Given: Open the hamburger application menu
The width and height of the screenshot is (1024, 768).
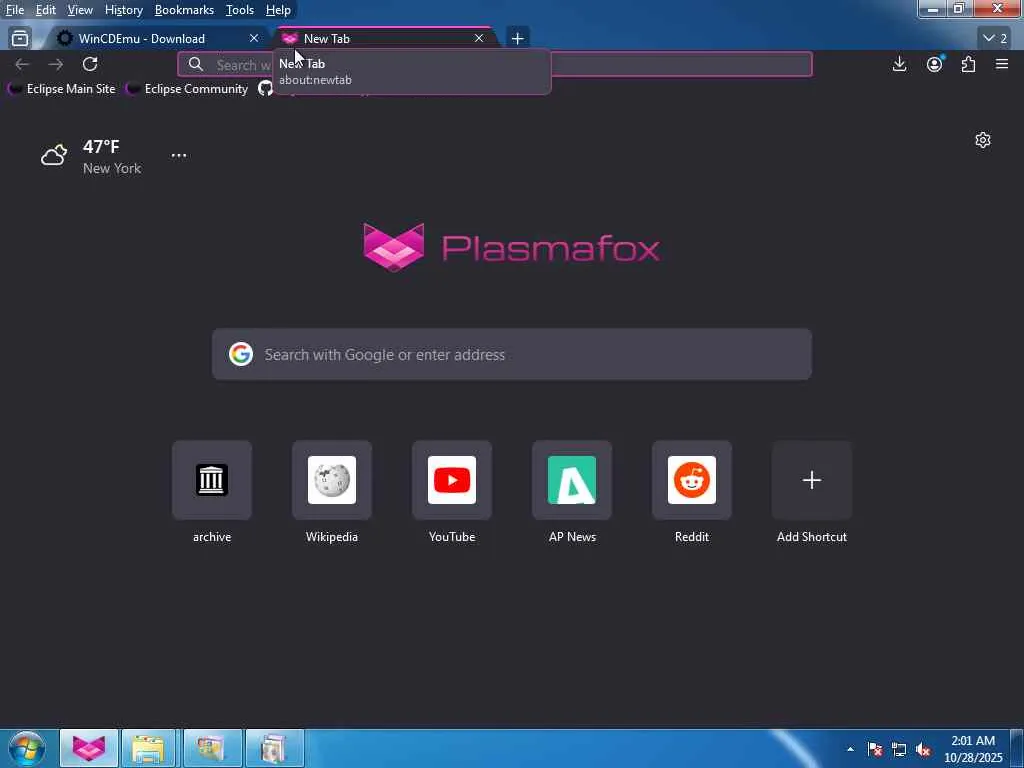Looking at the screenshot, I should 1002,64.
